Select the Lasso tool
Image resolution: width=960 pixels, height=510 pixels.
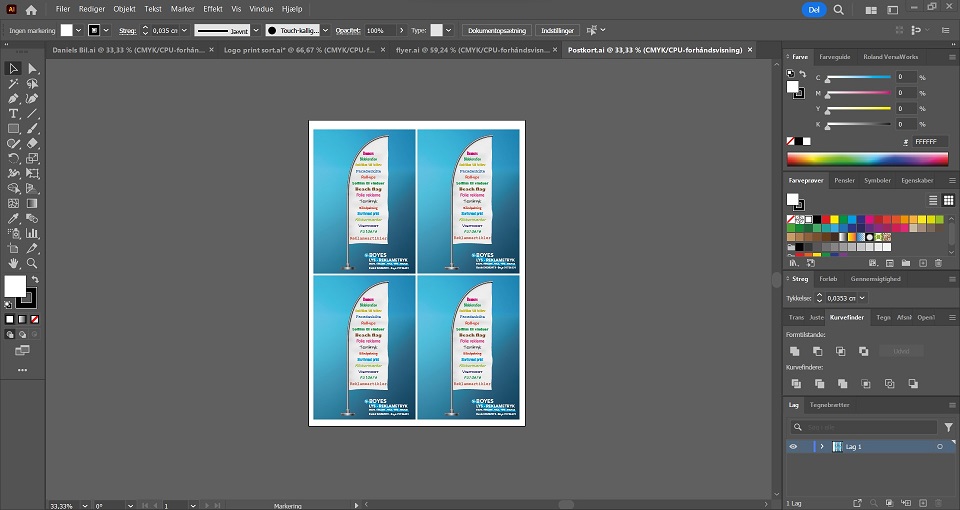click(32, 84)
